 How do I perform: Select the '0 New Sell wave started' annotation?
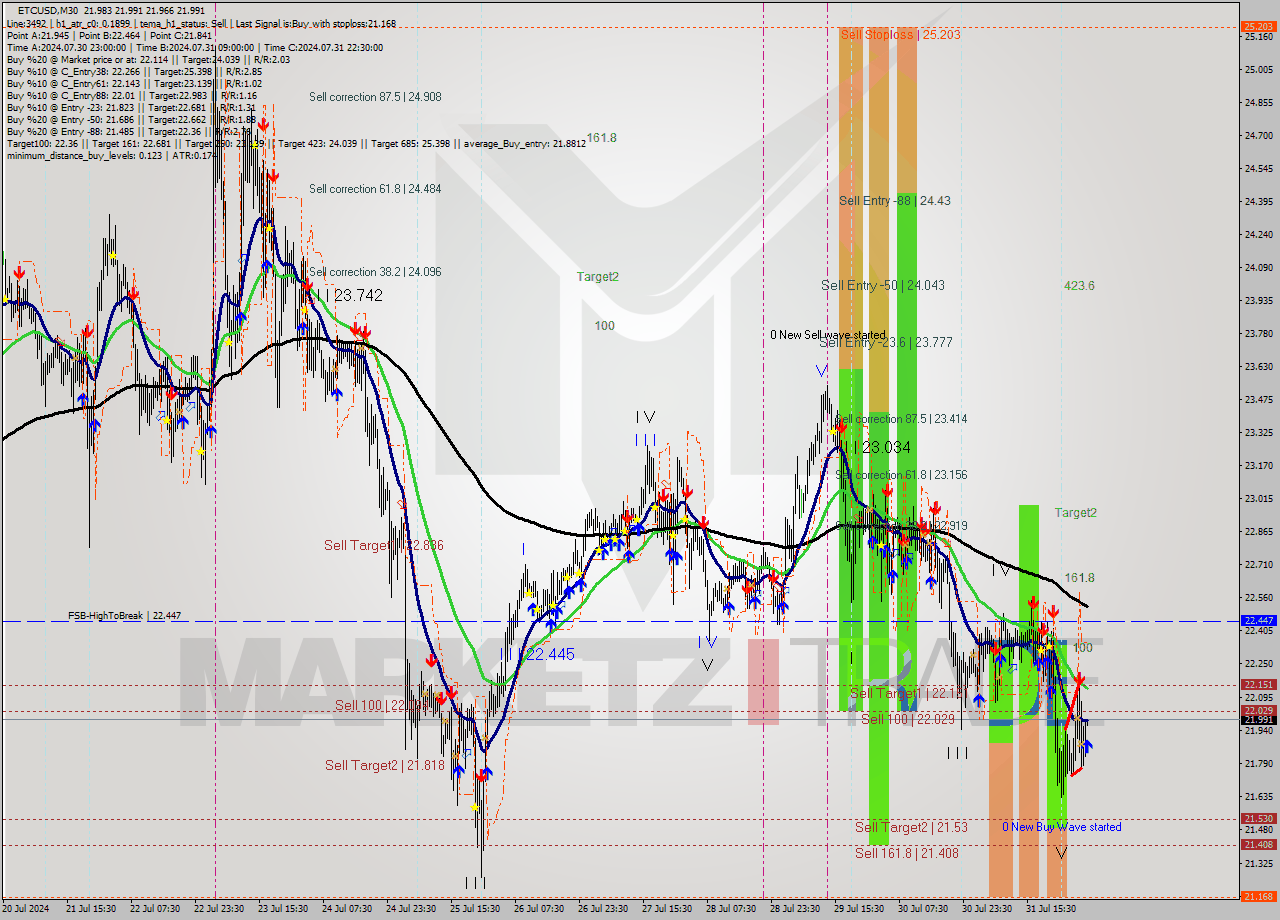tap(828, 335)
